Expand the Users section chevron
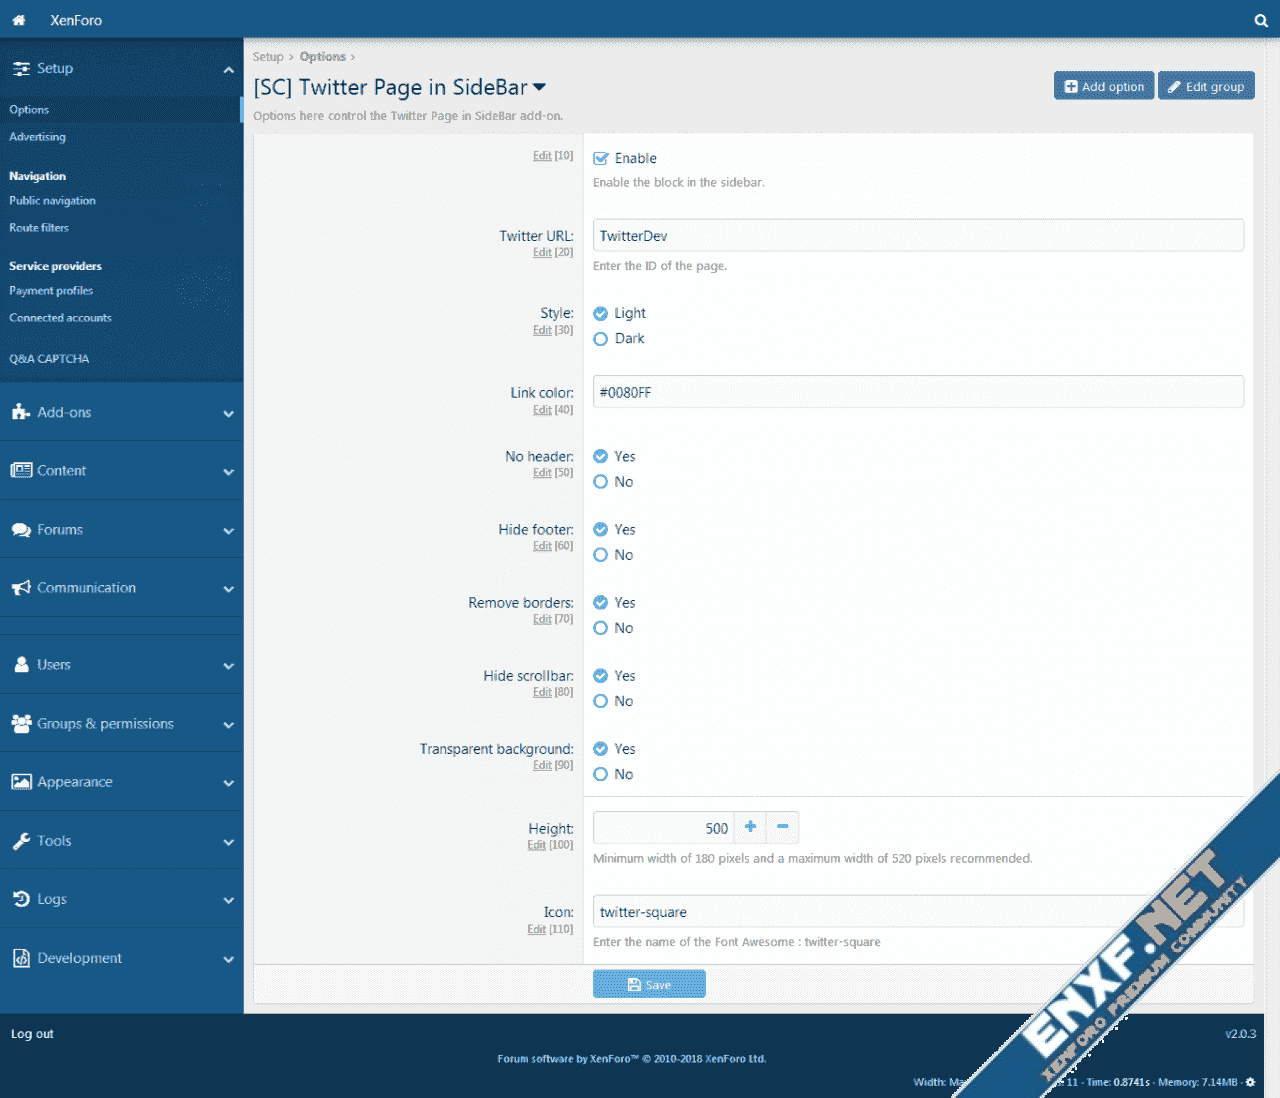This screenshot has height=1098, width=1280. (228, 666)
